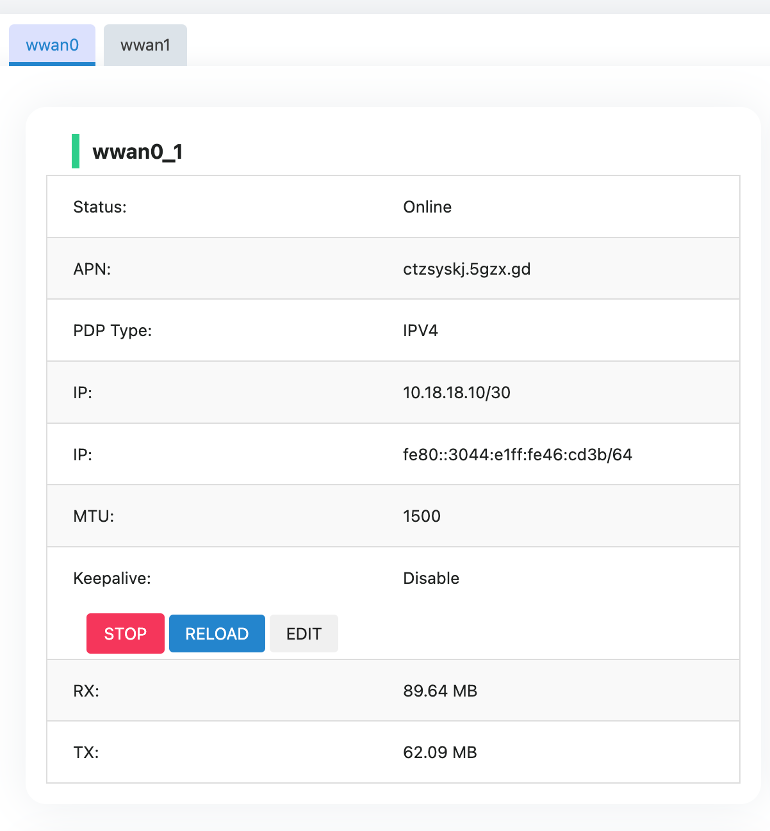Click the APN row label
The height and width of the screenshot is (831, 770).
[88, 269]
